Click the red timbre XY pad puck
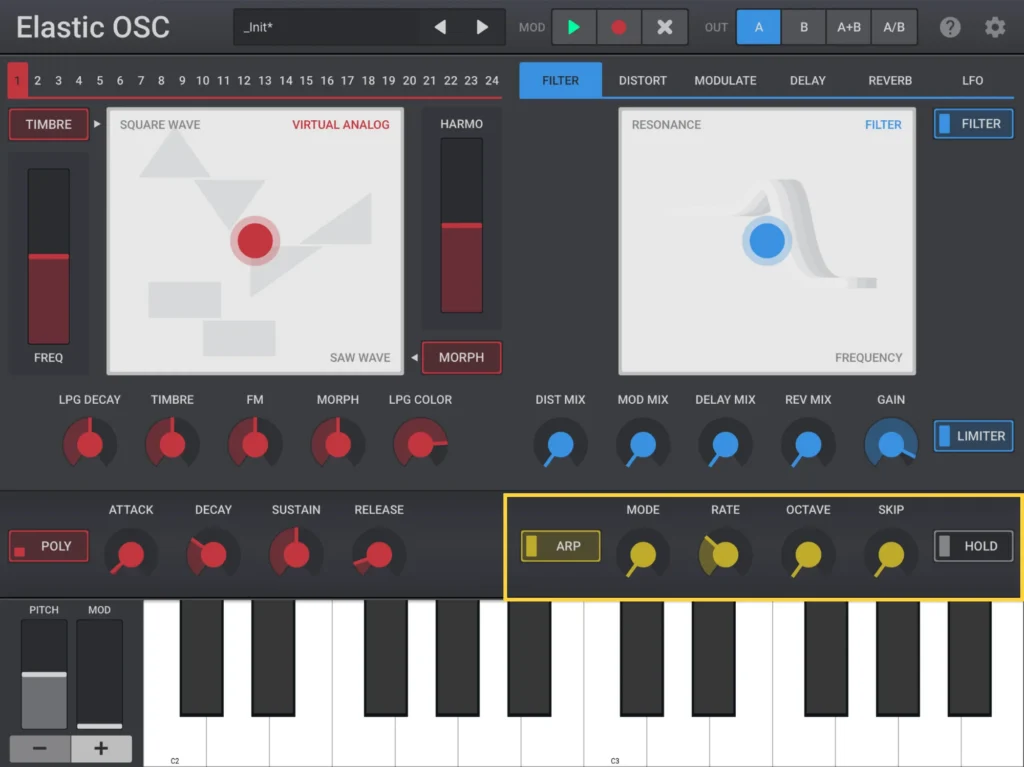The width and height of the screenshot is (1024, 767). (x=255, y=240)
